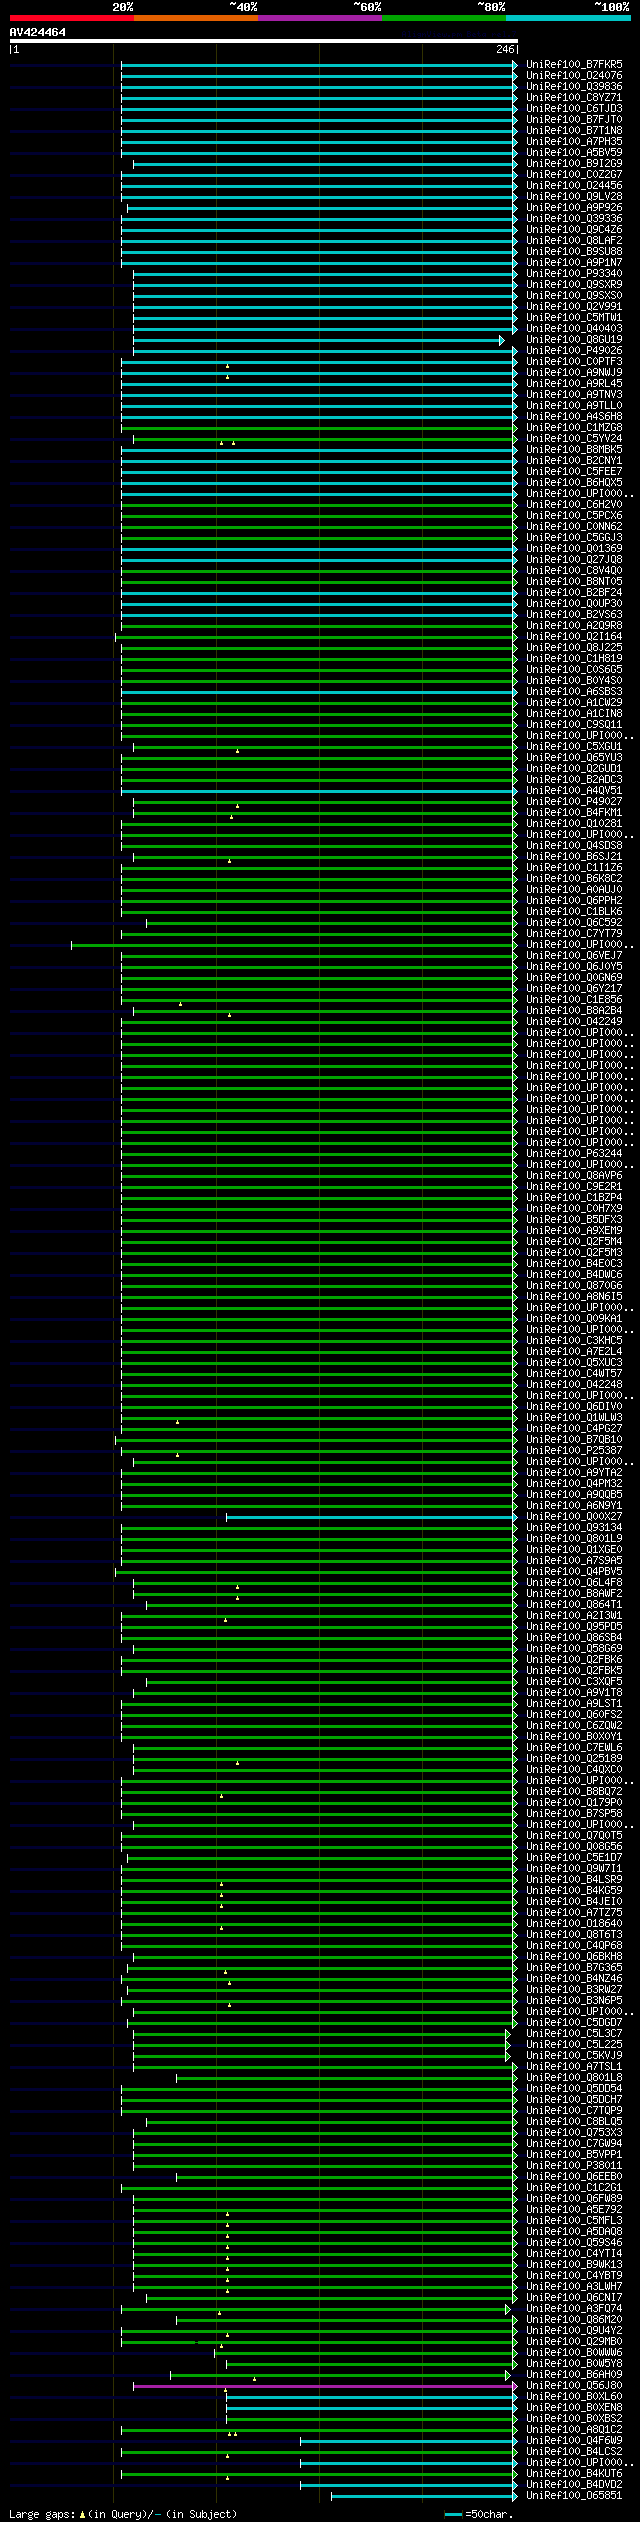
Task: Click UniRef100_Q864T1 subject name
Action: coord(574,1605)
